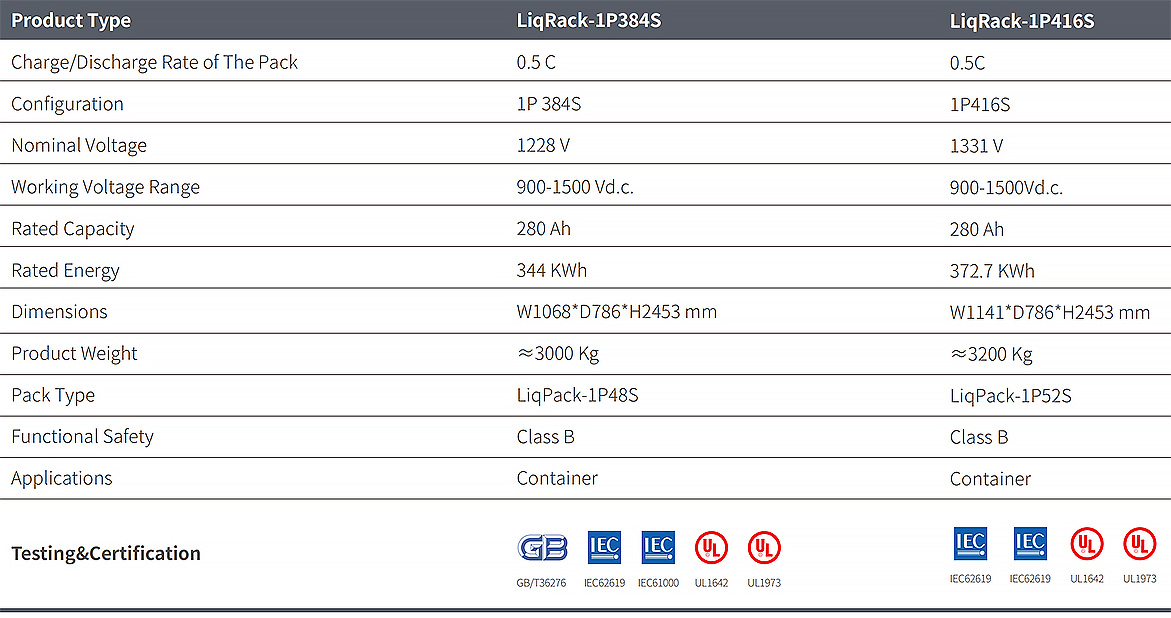1171x618 pixels.
Task: Click the 1P 384S configuration value
Action: [549, 104]
